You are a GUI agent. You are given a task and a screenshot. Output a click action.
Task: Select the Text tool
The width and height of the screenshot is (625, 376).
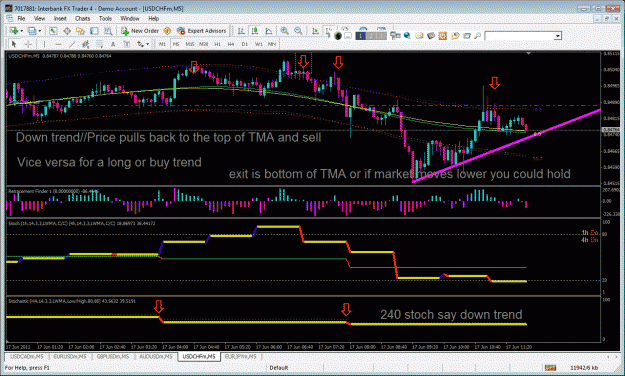pyautogui.click(x=113, y=44)
